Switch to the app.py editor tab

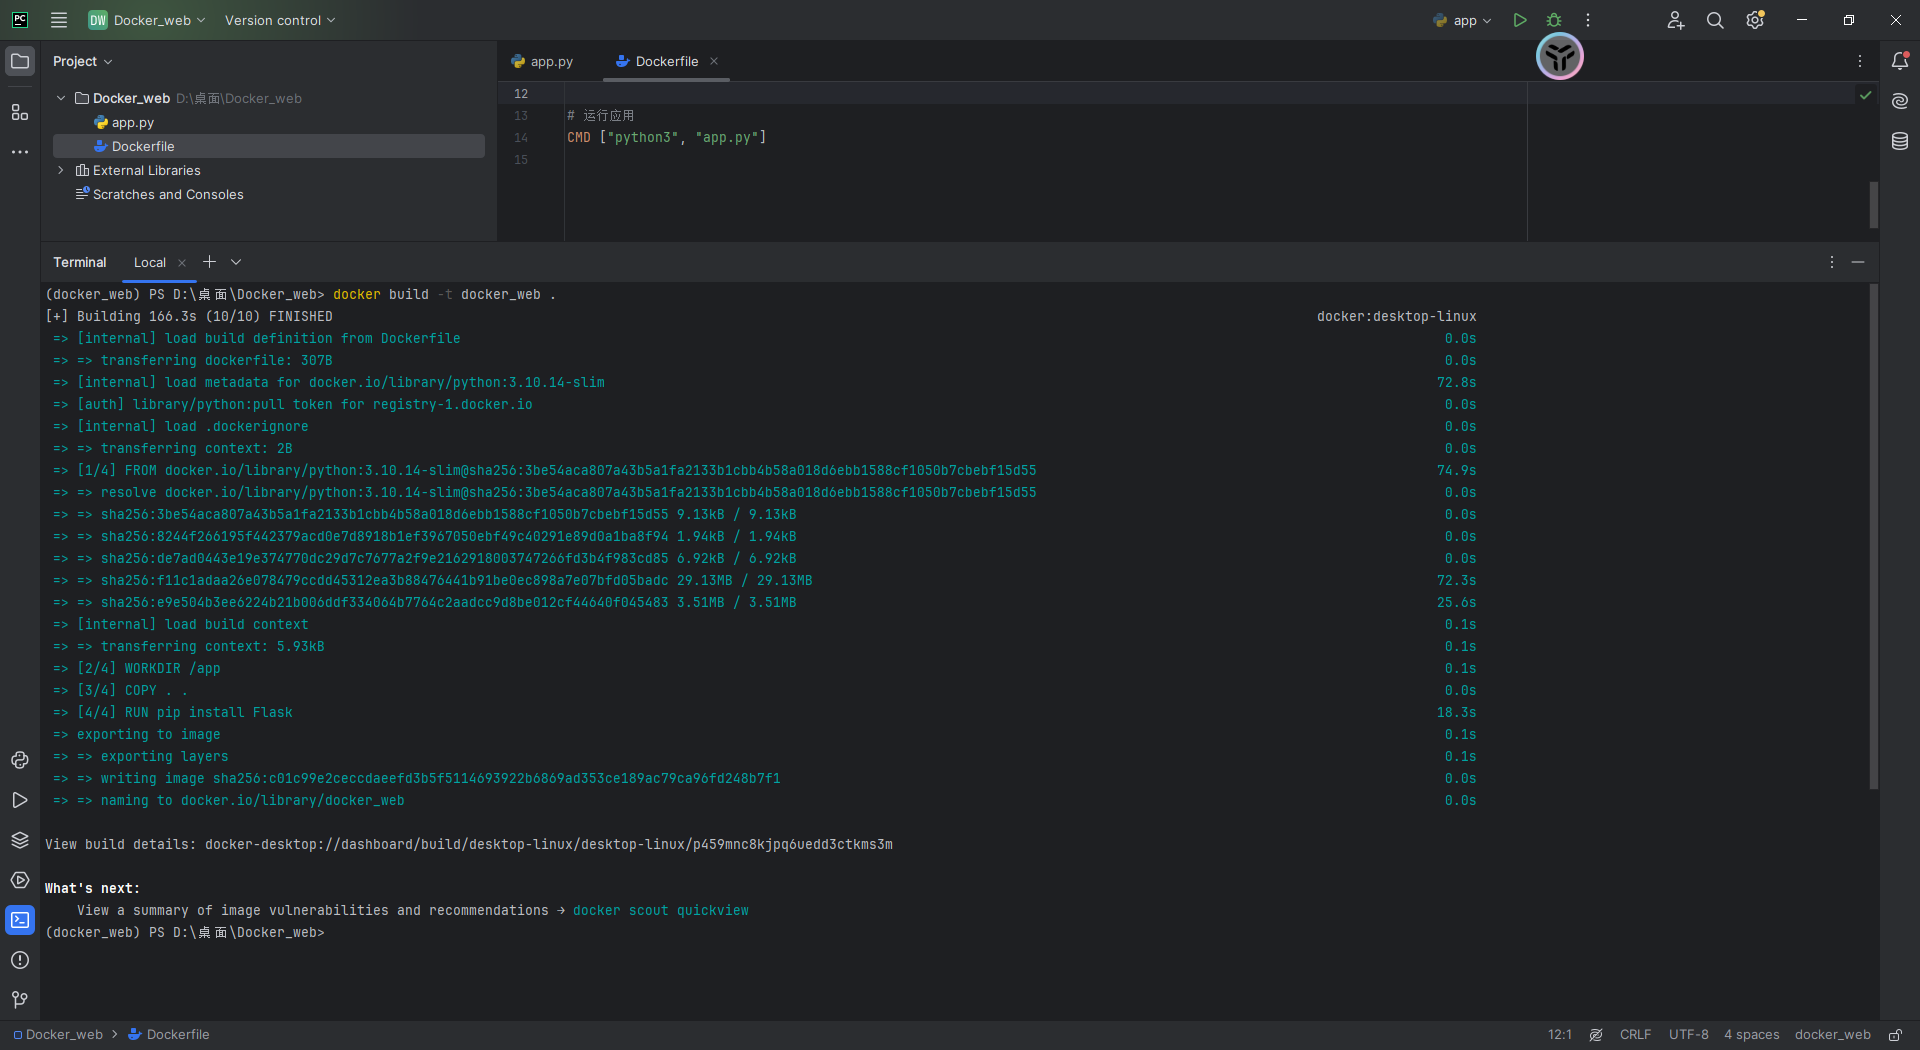tap(542, 61)
